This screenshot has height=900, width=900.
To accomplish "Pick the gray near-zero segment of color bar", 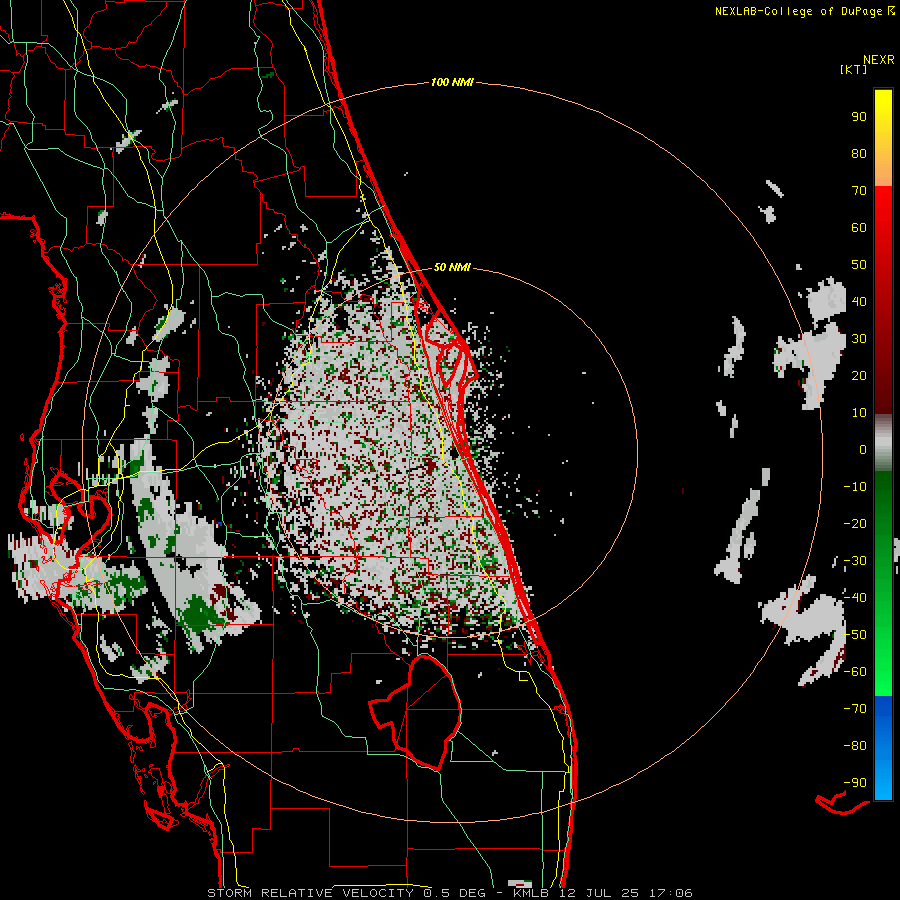I will [883, 443].
